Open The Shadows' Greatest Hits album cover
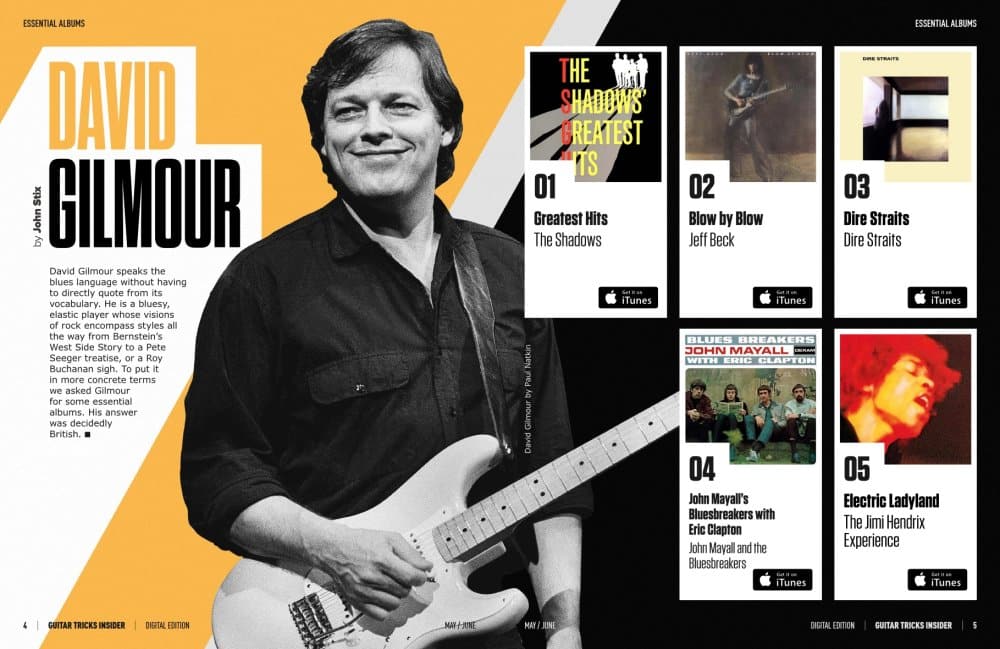The image size is (1000, 649). [x=596, y=117]
